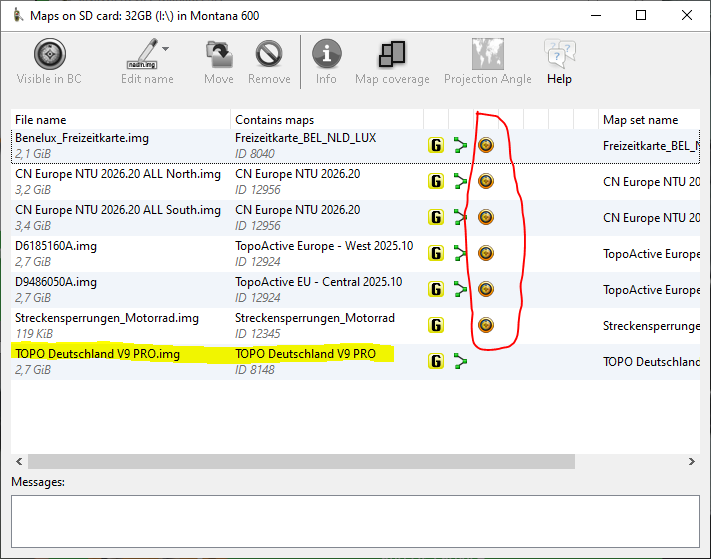This screenshot has width=711, height=559.
Task: Open Help from the toolbar
Action: (x=559, y=62)
